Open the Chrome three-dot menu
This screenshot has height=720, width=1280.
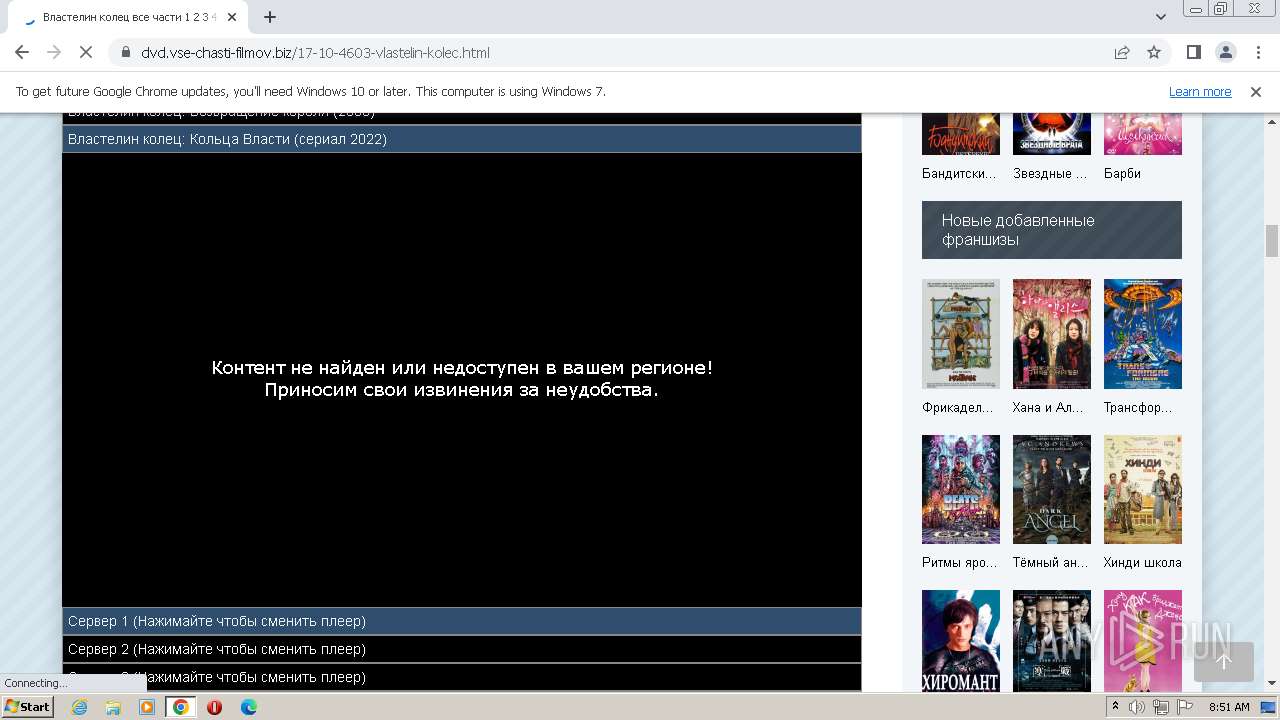pyautogui.click(x=1257, y=52)
